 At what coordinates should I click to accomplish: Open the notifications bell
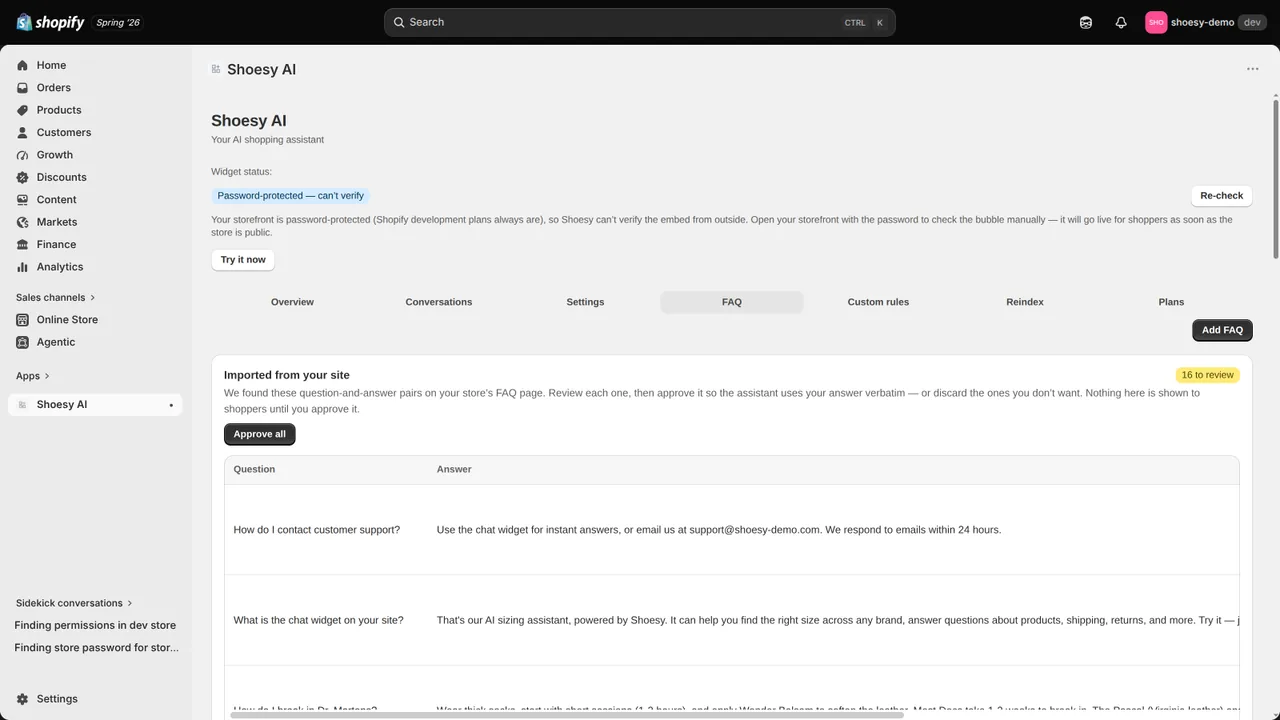(1121, 22)
